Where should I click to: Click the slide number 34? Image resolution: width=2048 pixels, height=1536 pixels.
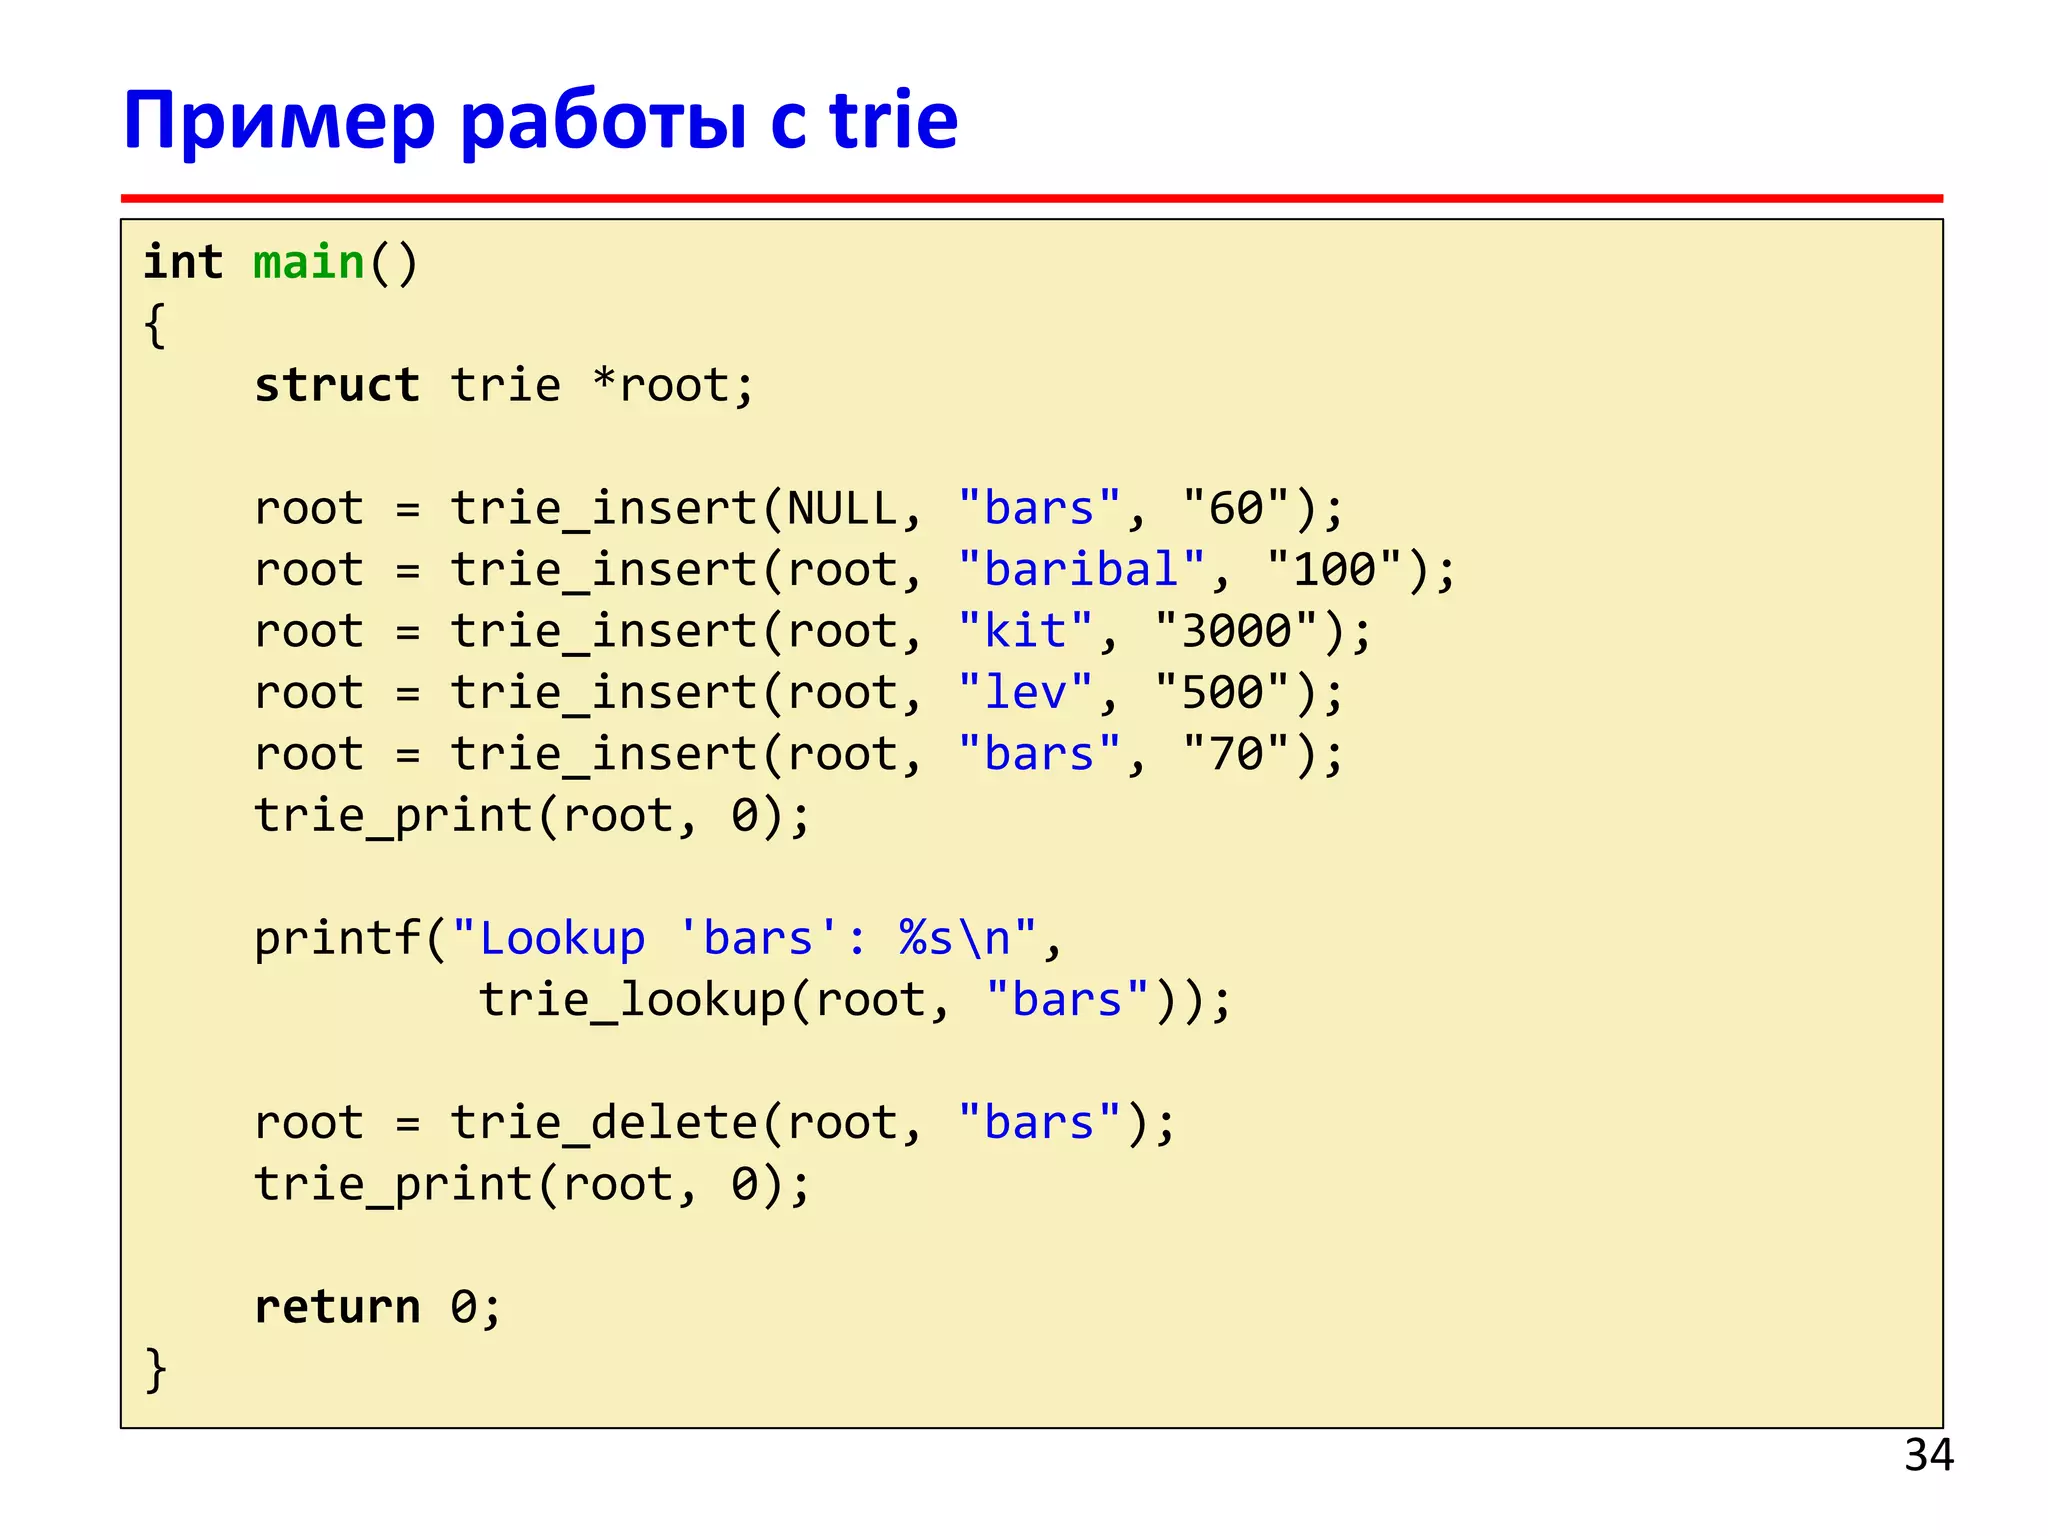point(1928,1455)
